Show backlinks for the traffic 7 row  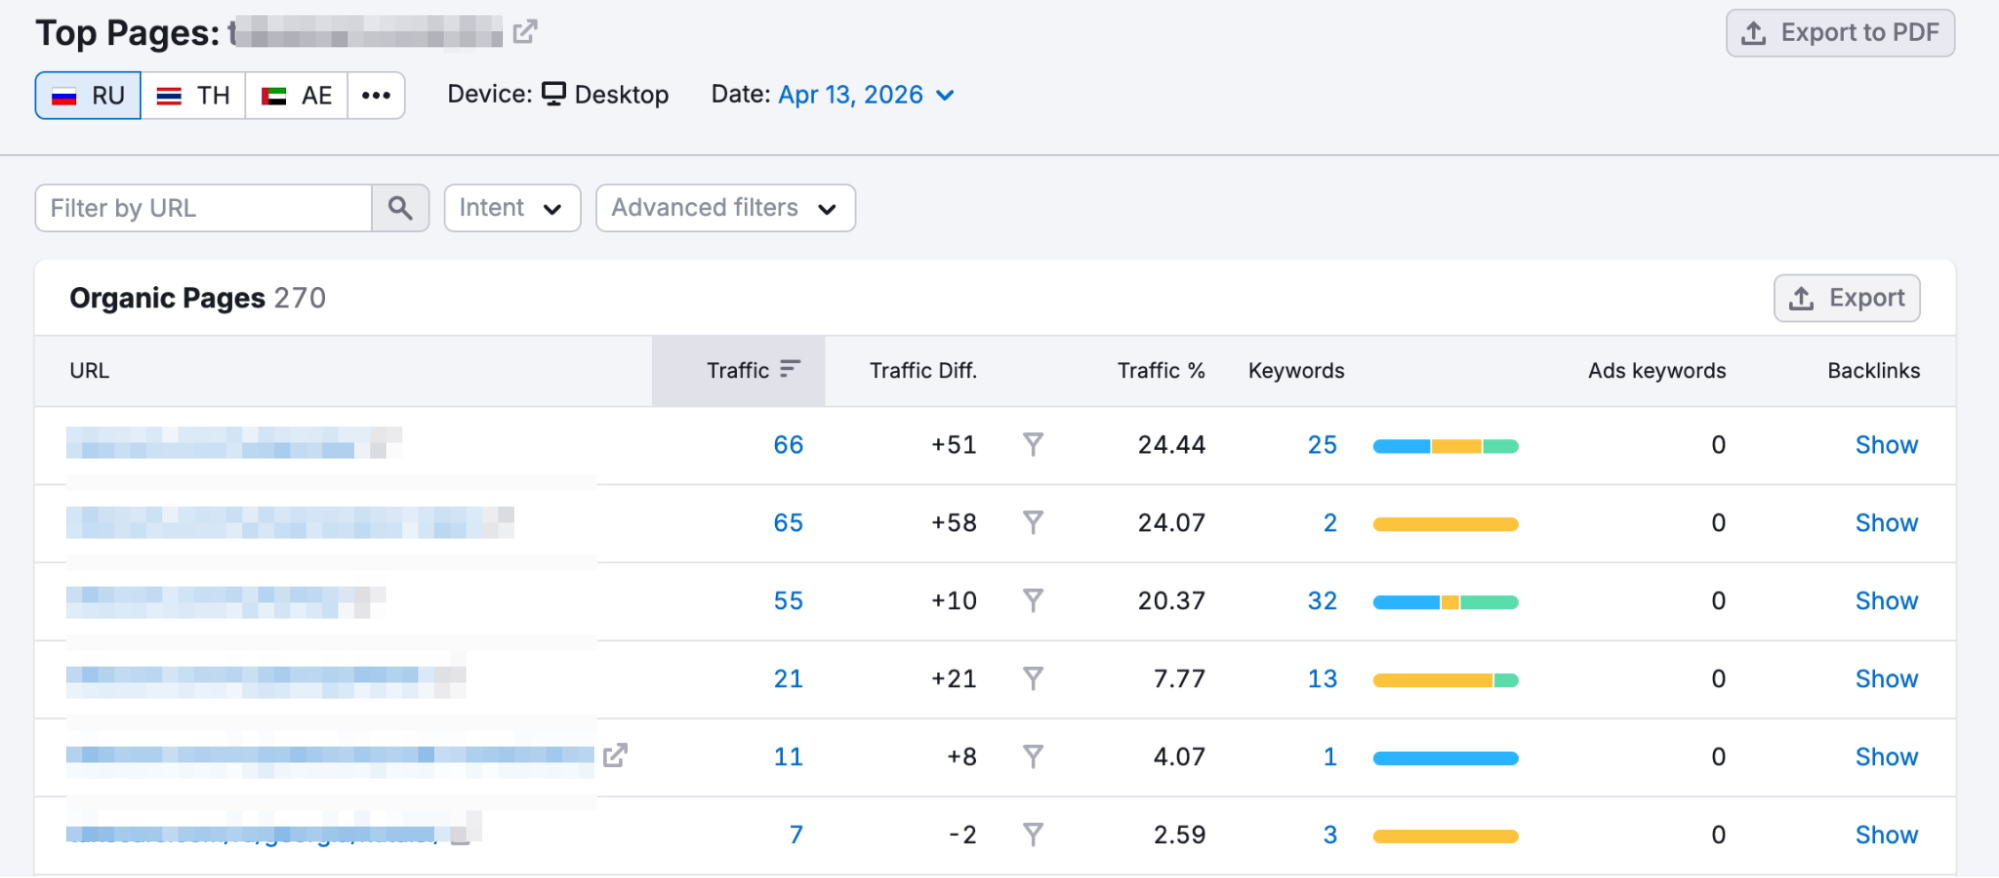point(1887,835)
